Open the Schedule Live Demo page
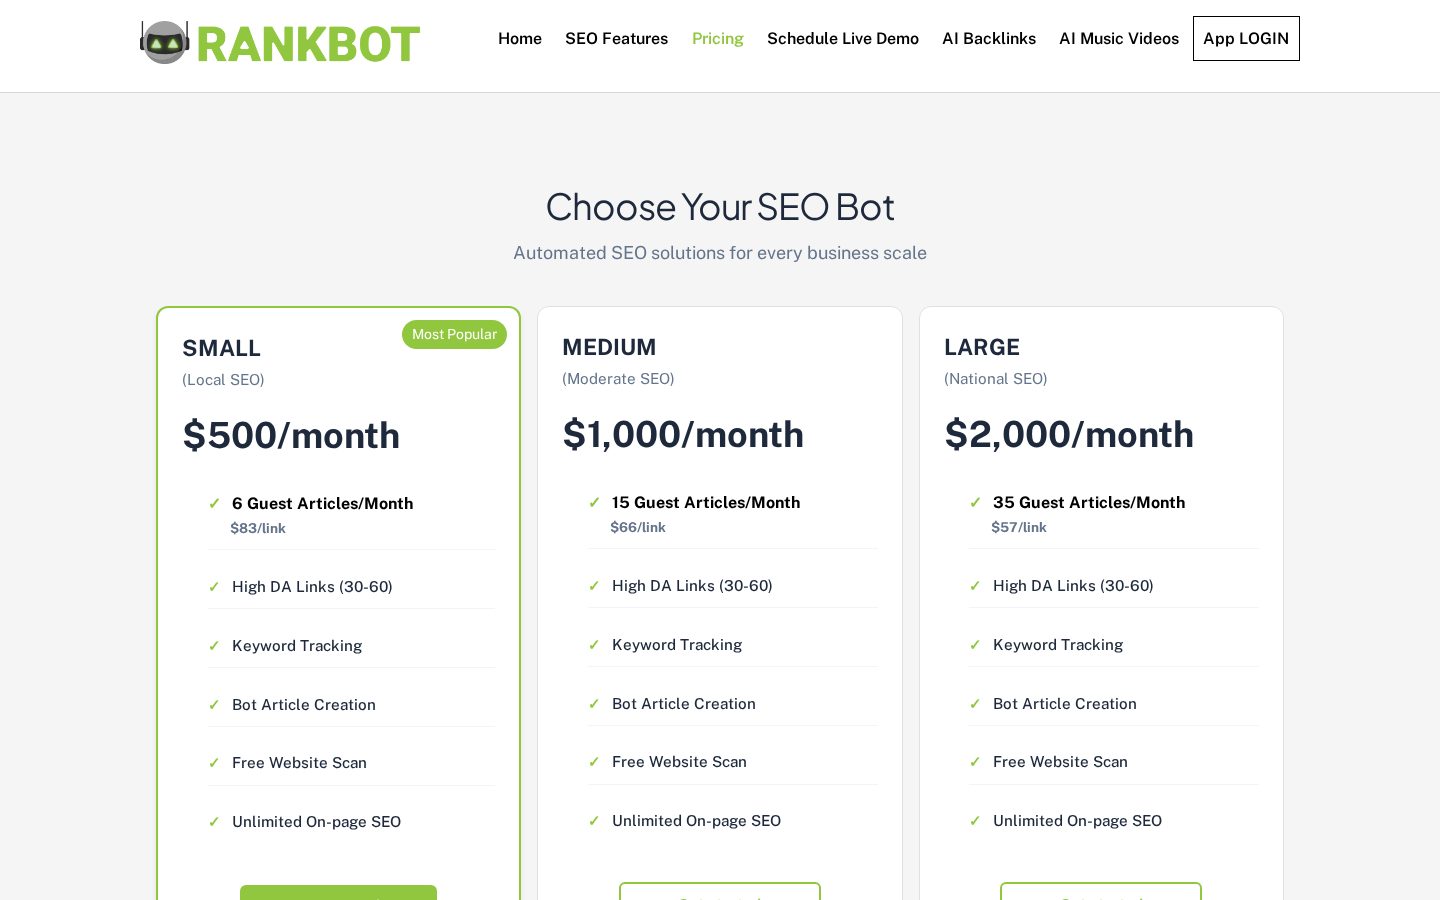Viewport: 1440px width, 900px height. point(843,38)
